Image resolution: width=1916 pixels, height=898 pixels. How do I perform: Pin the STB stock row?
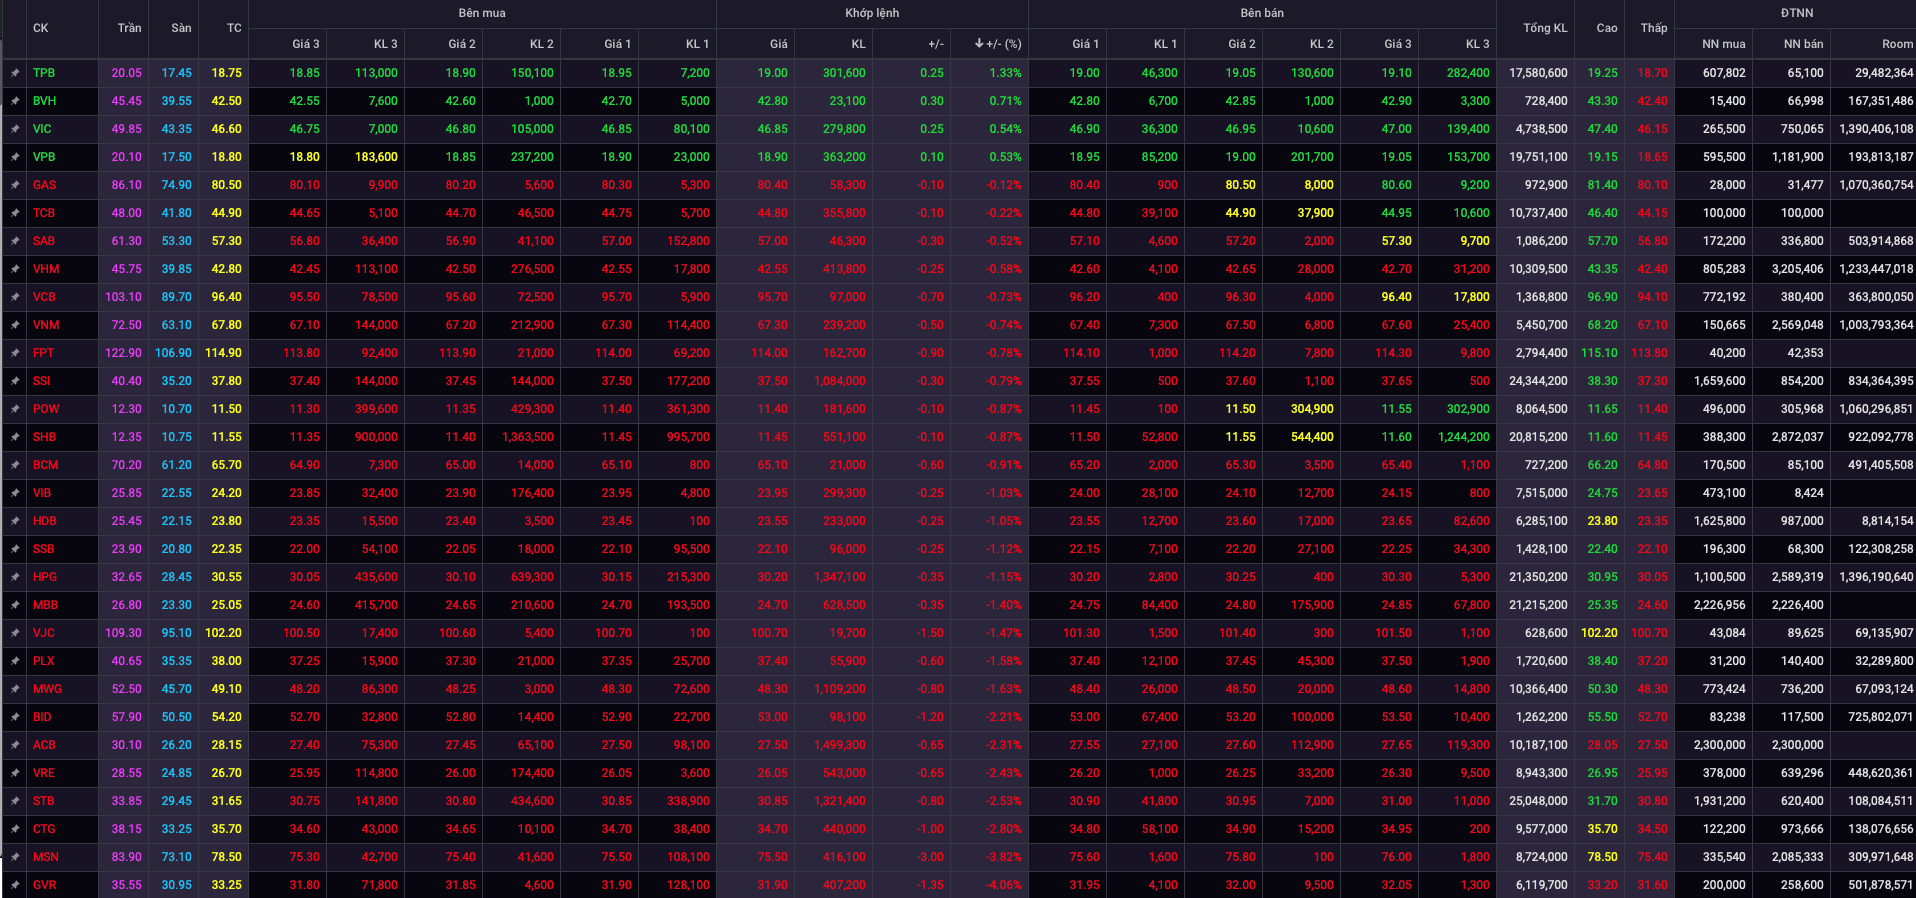click(x=15, y=801)
